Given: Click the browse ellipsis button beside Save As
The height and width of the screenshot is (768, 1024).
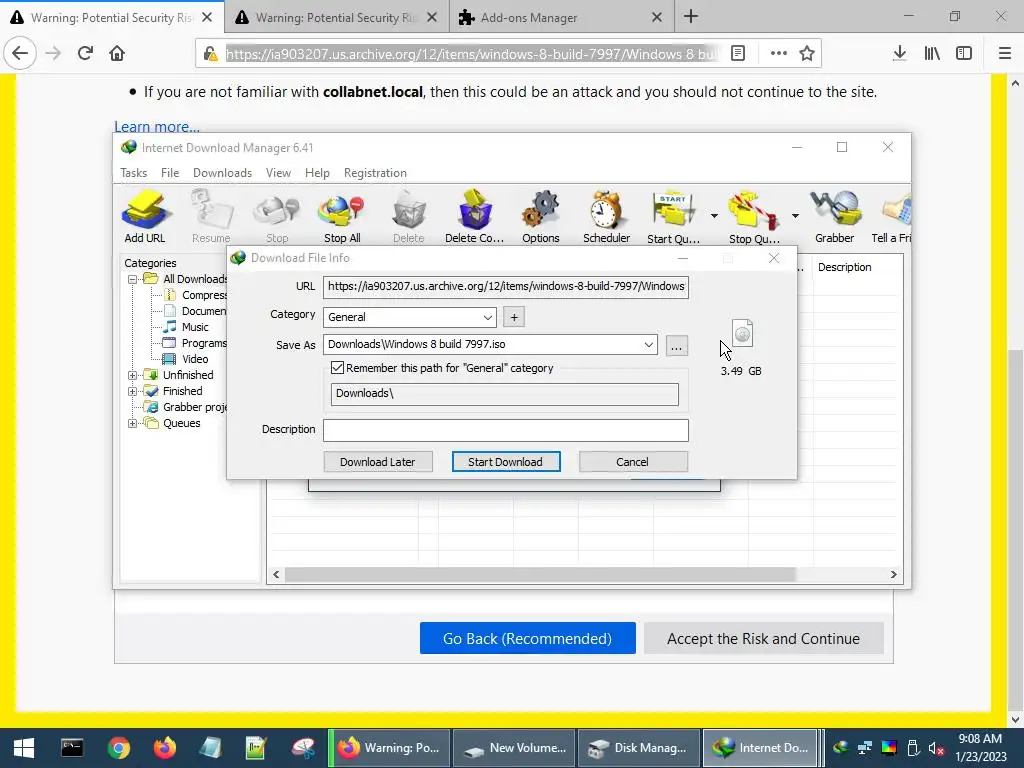Looking at the screenshot, I should click(677, 345).
